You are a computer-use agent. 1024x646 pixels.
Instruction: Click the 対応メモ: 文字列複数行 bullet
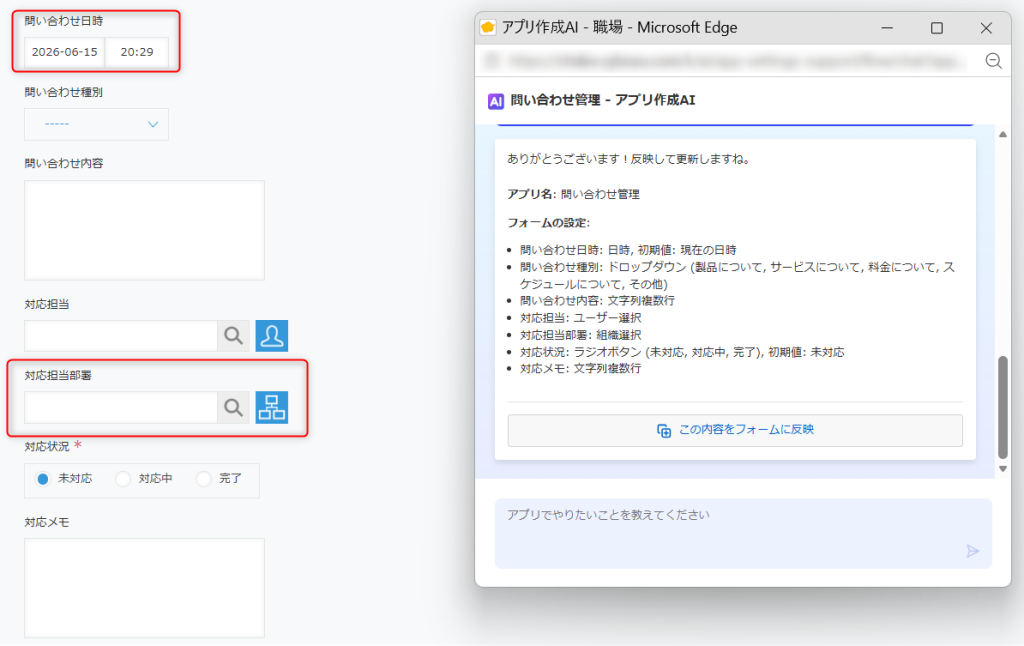(581, 368)
